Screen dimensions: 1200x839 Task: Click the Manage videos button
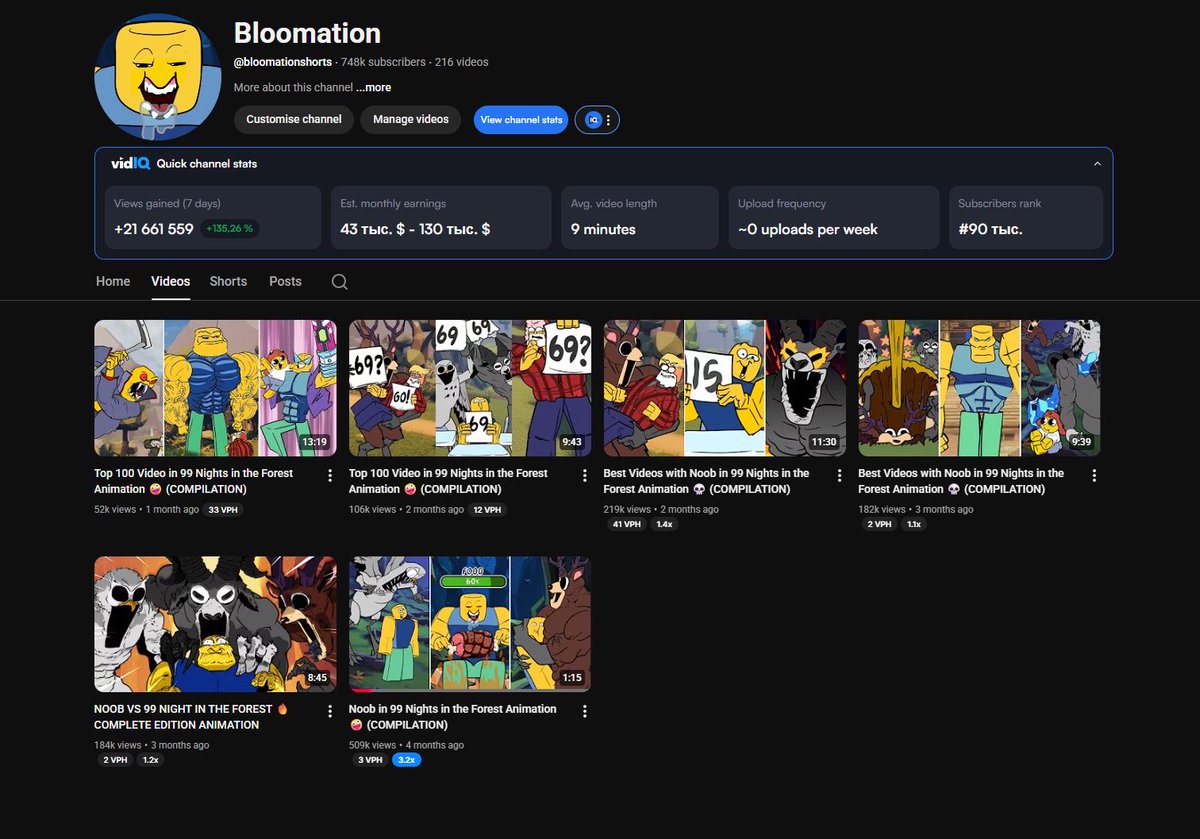click(411, 119)
